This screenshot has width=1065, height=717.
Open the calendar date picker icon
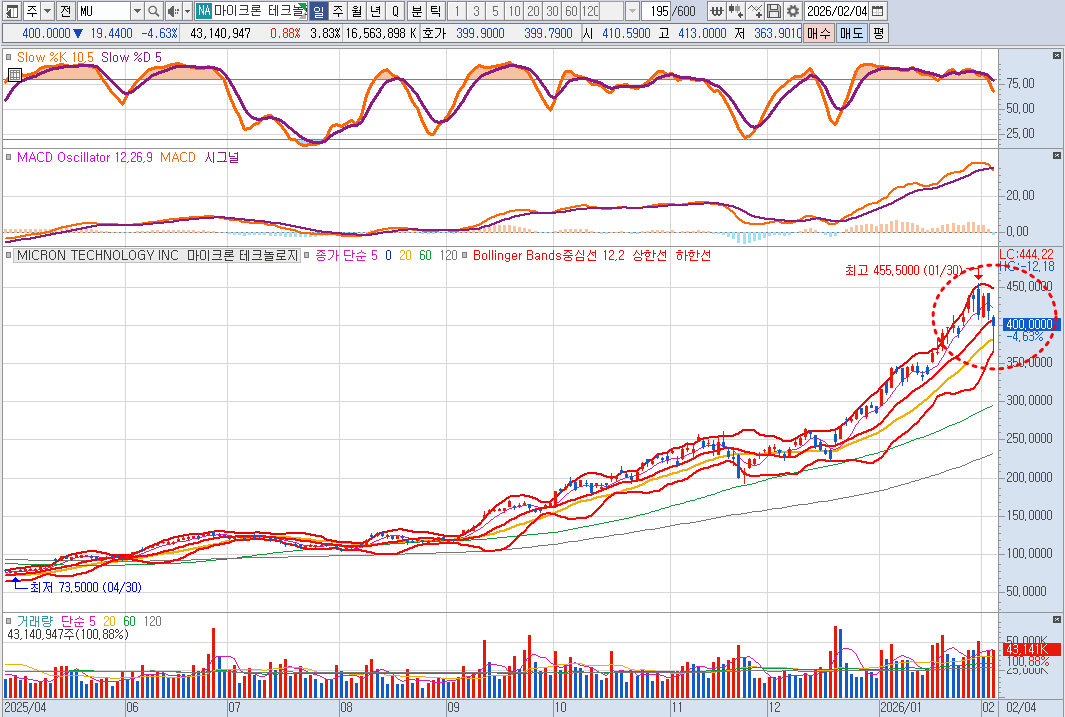877,11
